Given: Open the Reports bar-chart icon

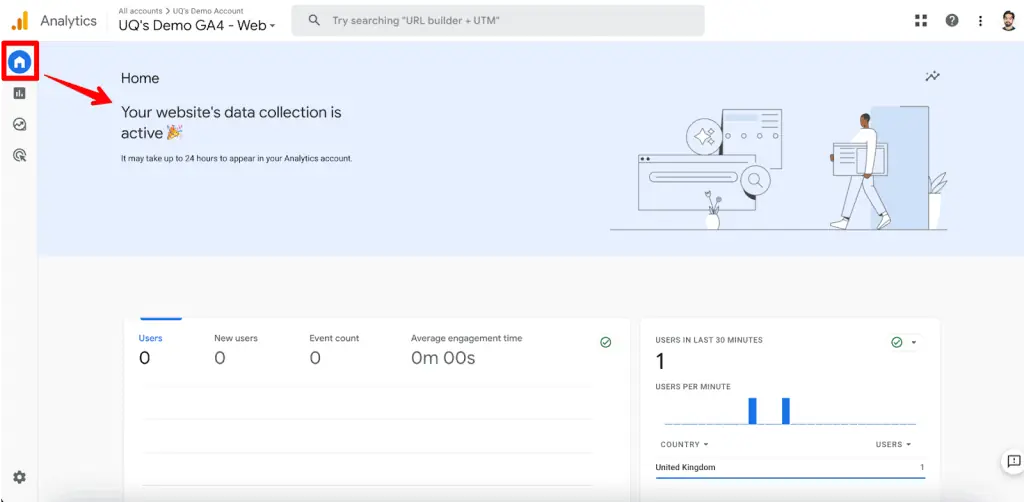Looking at the screenshot, I should click(x=20, y=93).
